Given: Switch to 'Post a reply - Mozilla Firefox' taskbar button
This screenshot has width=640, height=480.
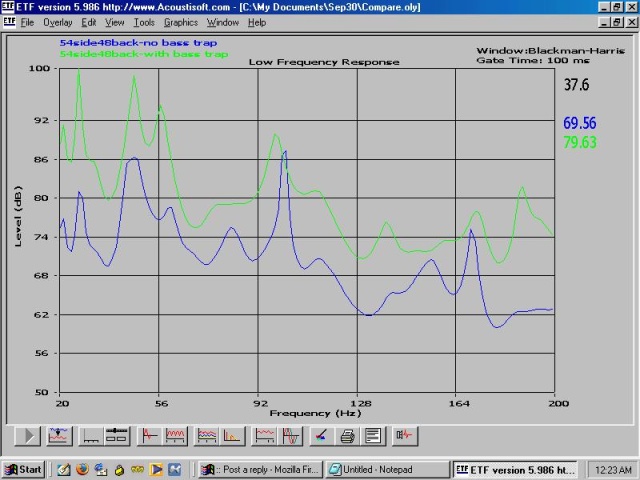Looking at the screenshot, I should pyautogui.click(x=261, y=469).
